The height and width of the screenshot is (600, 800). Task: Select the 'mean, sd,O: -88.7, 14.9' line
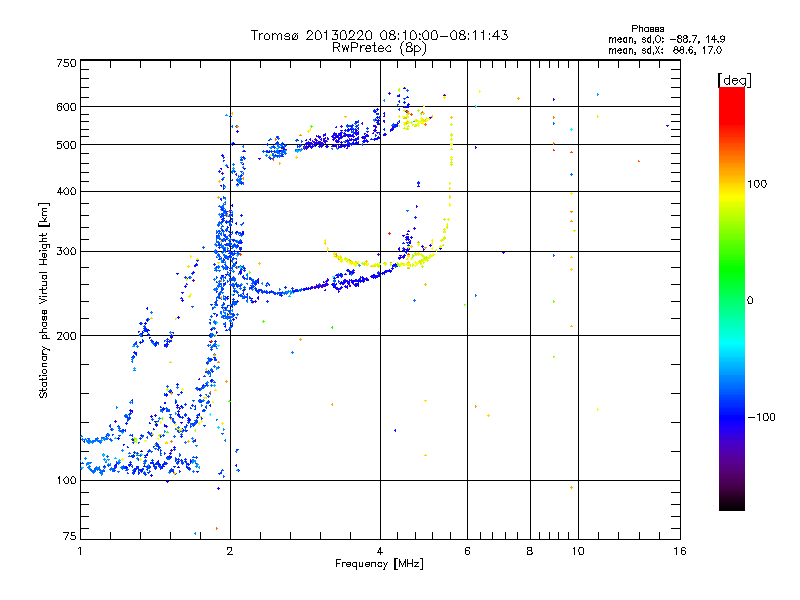[666, 39]
